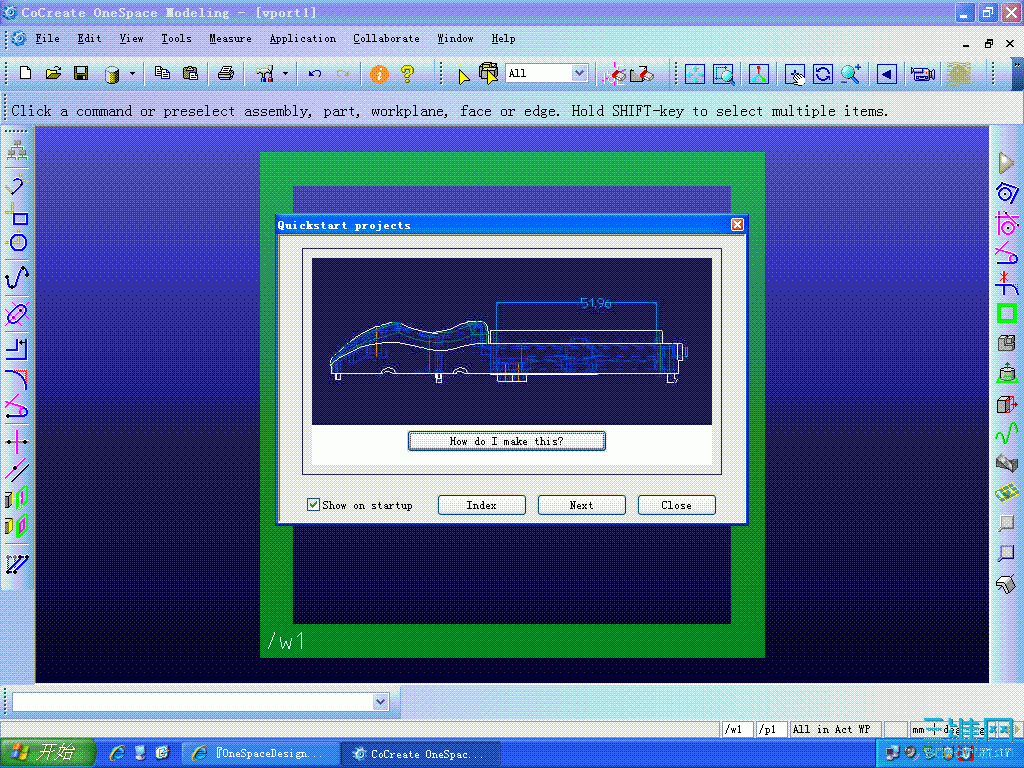Click the Copy icon in the toolbar

[x=162, y=73]
